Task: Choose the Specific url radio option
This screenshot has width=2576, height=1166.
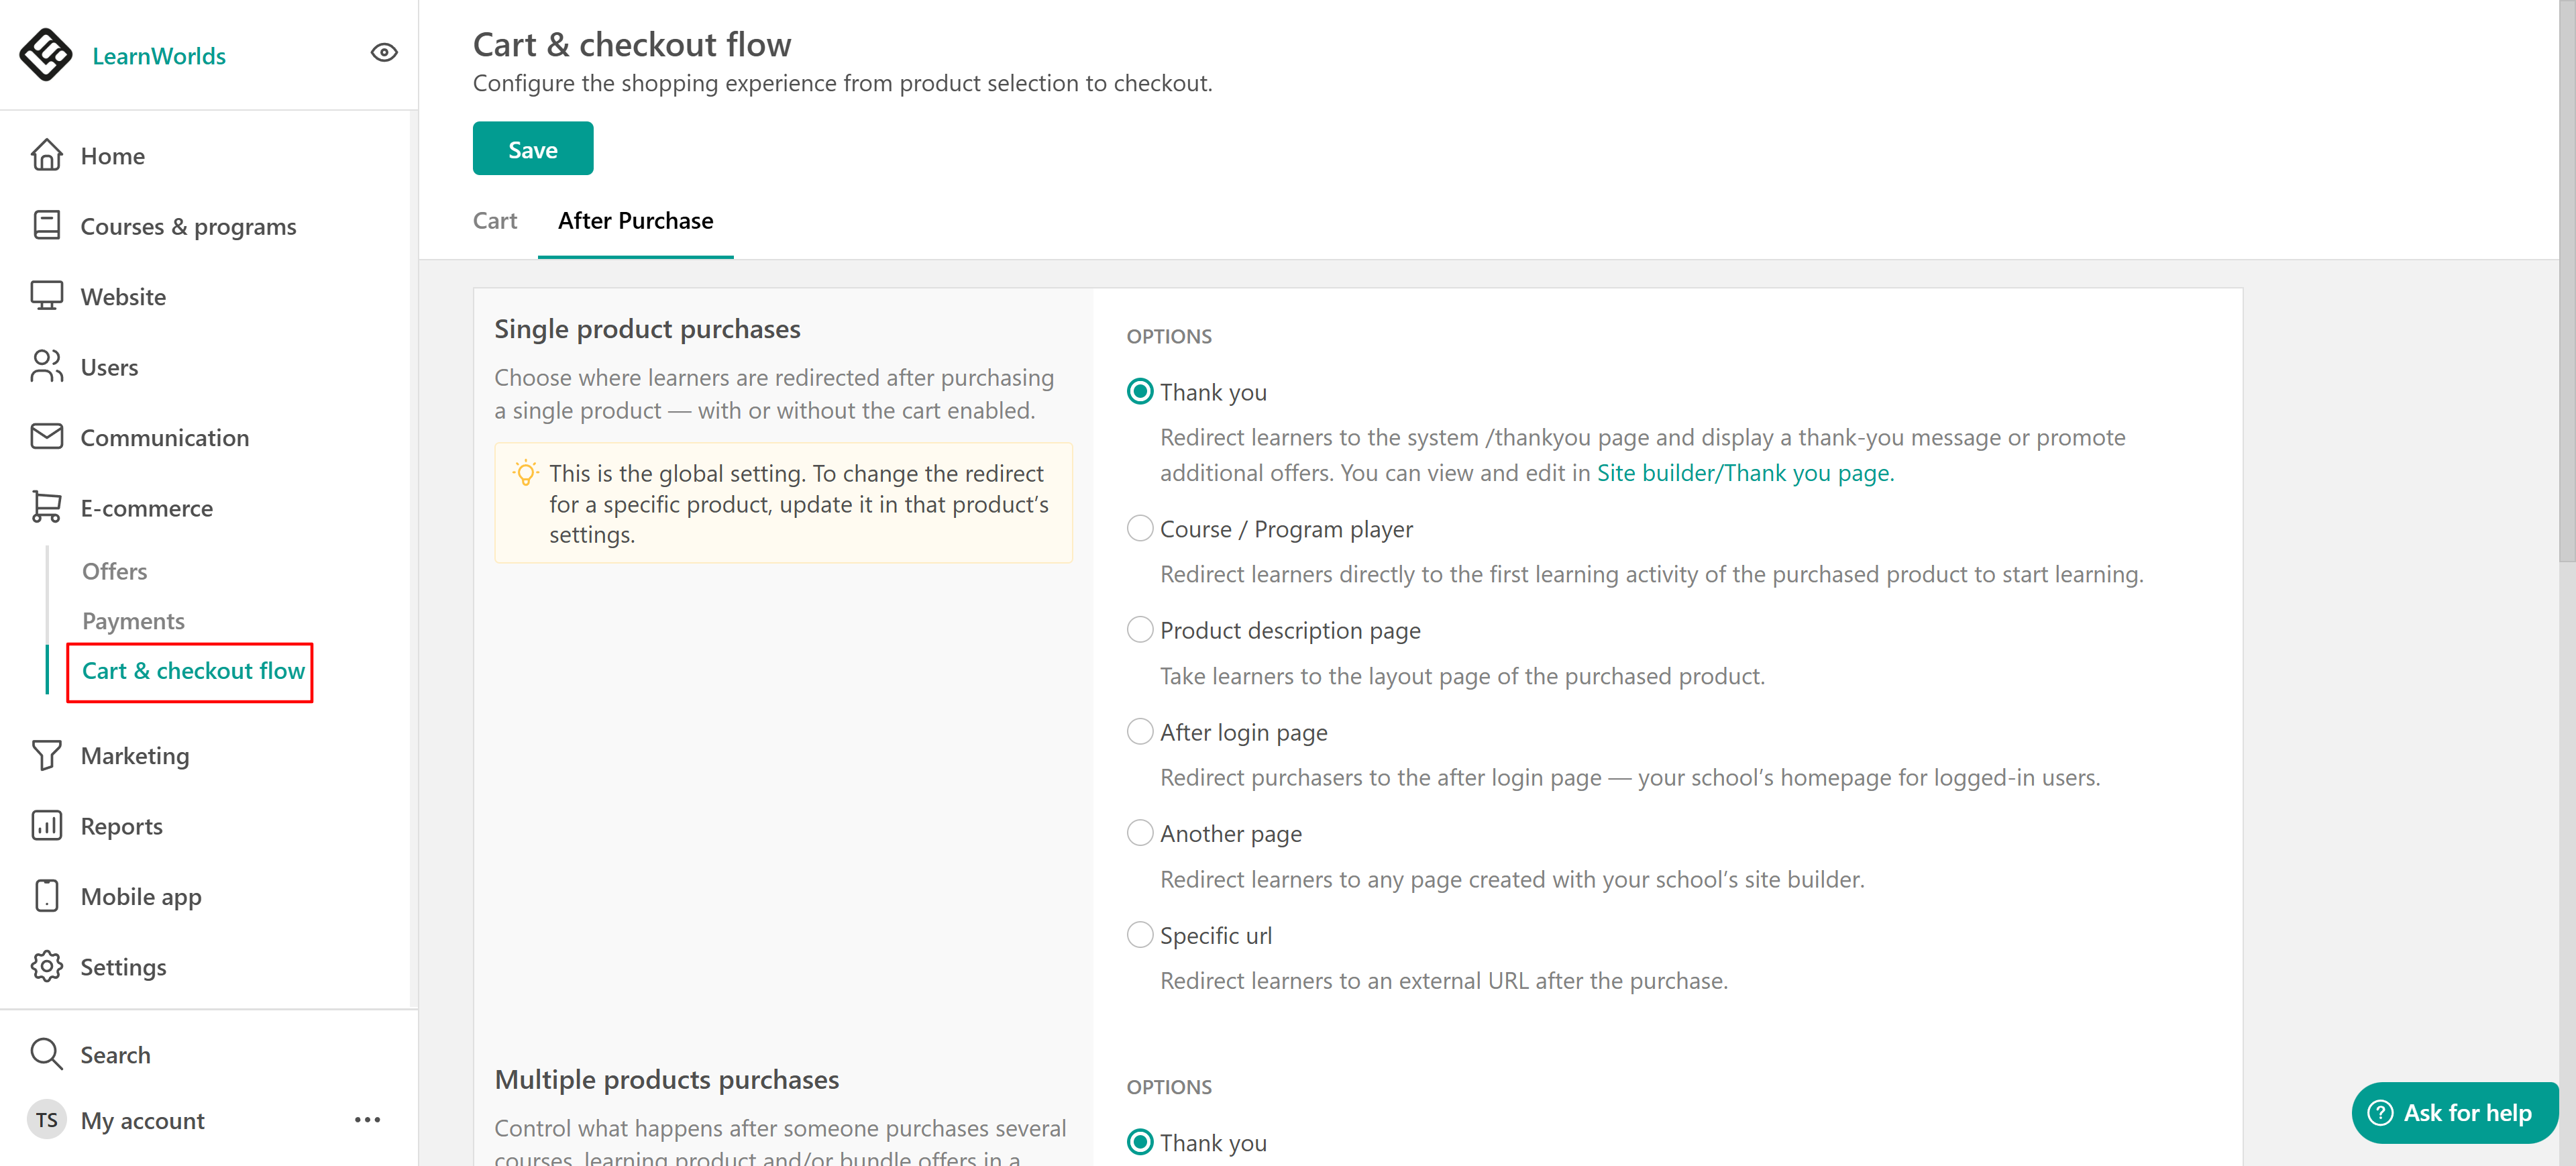Action: (x=1139, y=935)
